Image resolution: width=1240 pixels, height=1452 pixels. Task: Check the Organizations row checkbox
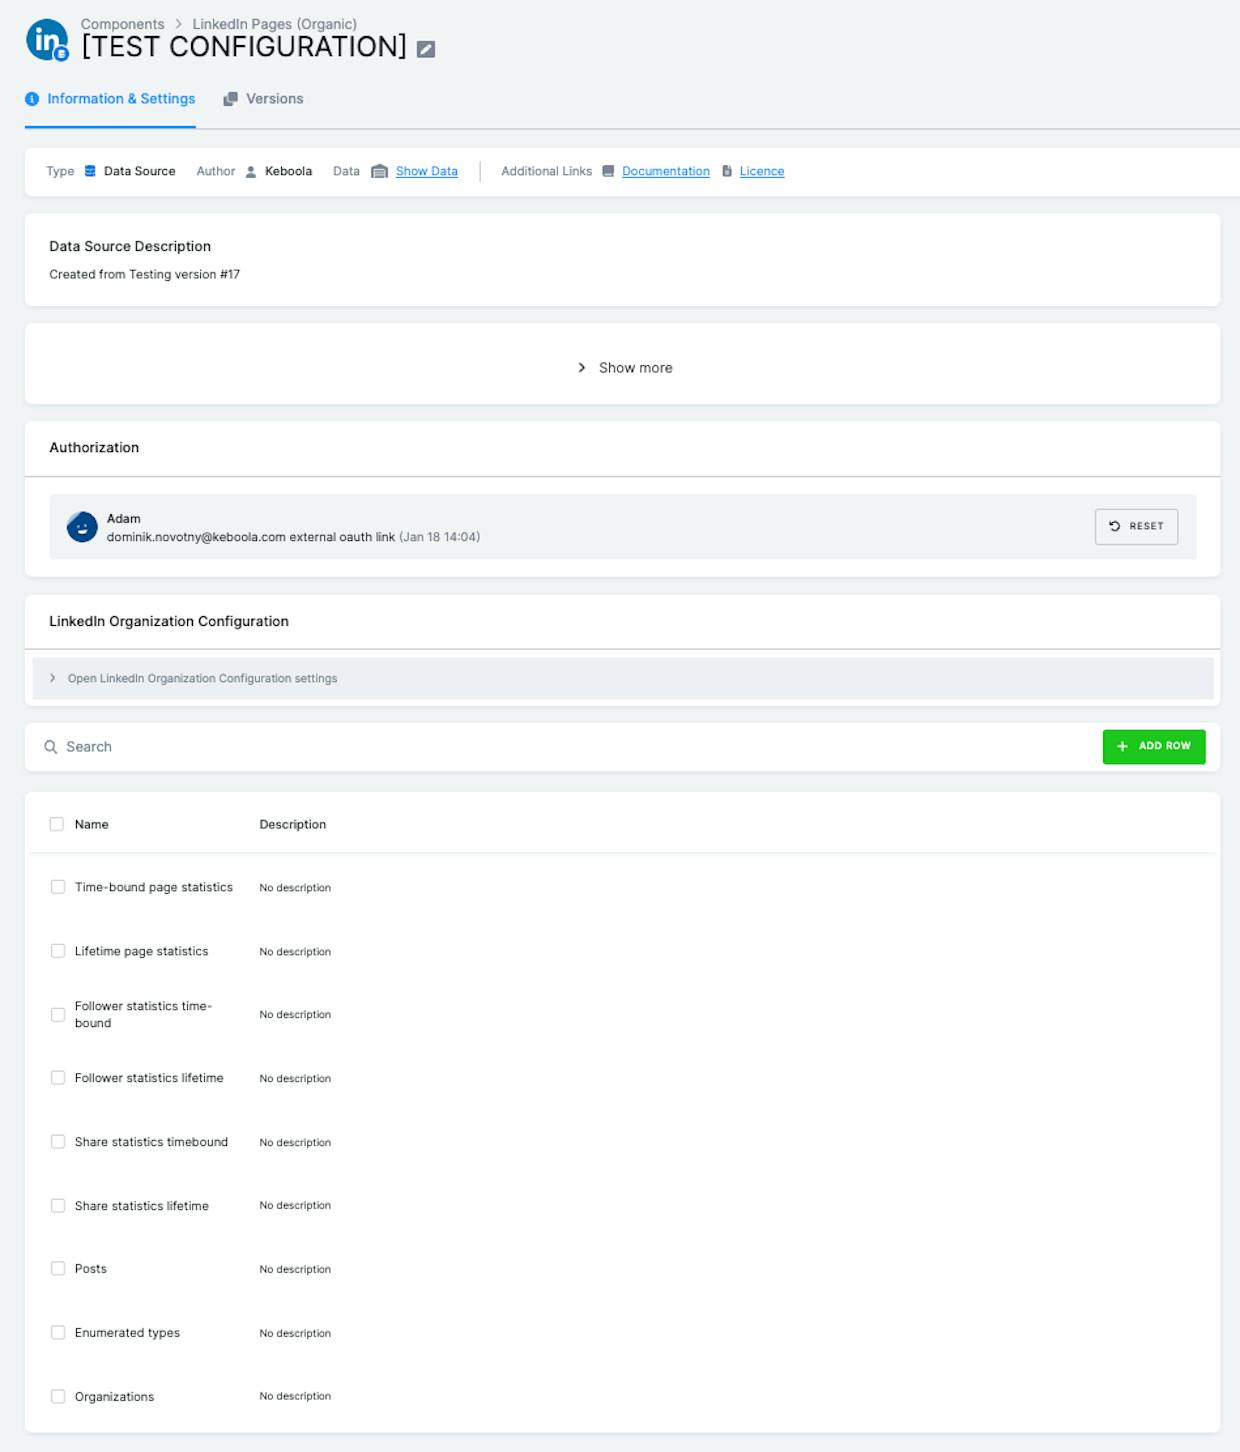[58, 1397]
